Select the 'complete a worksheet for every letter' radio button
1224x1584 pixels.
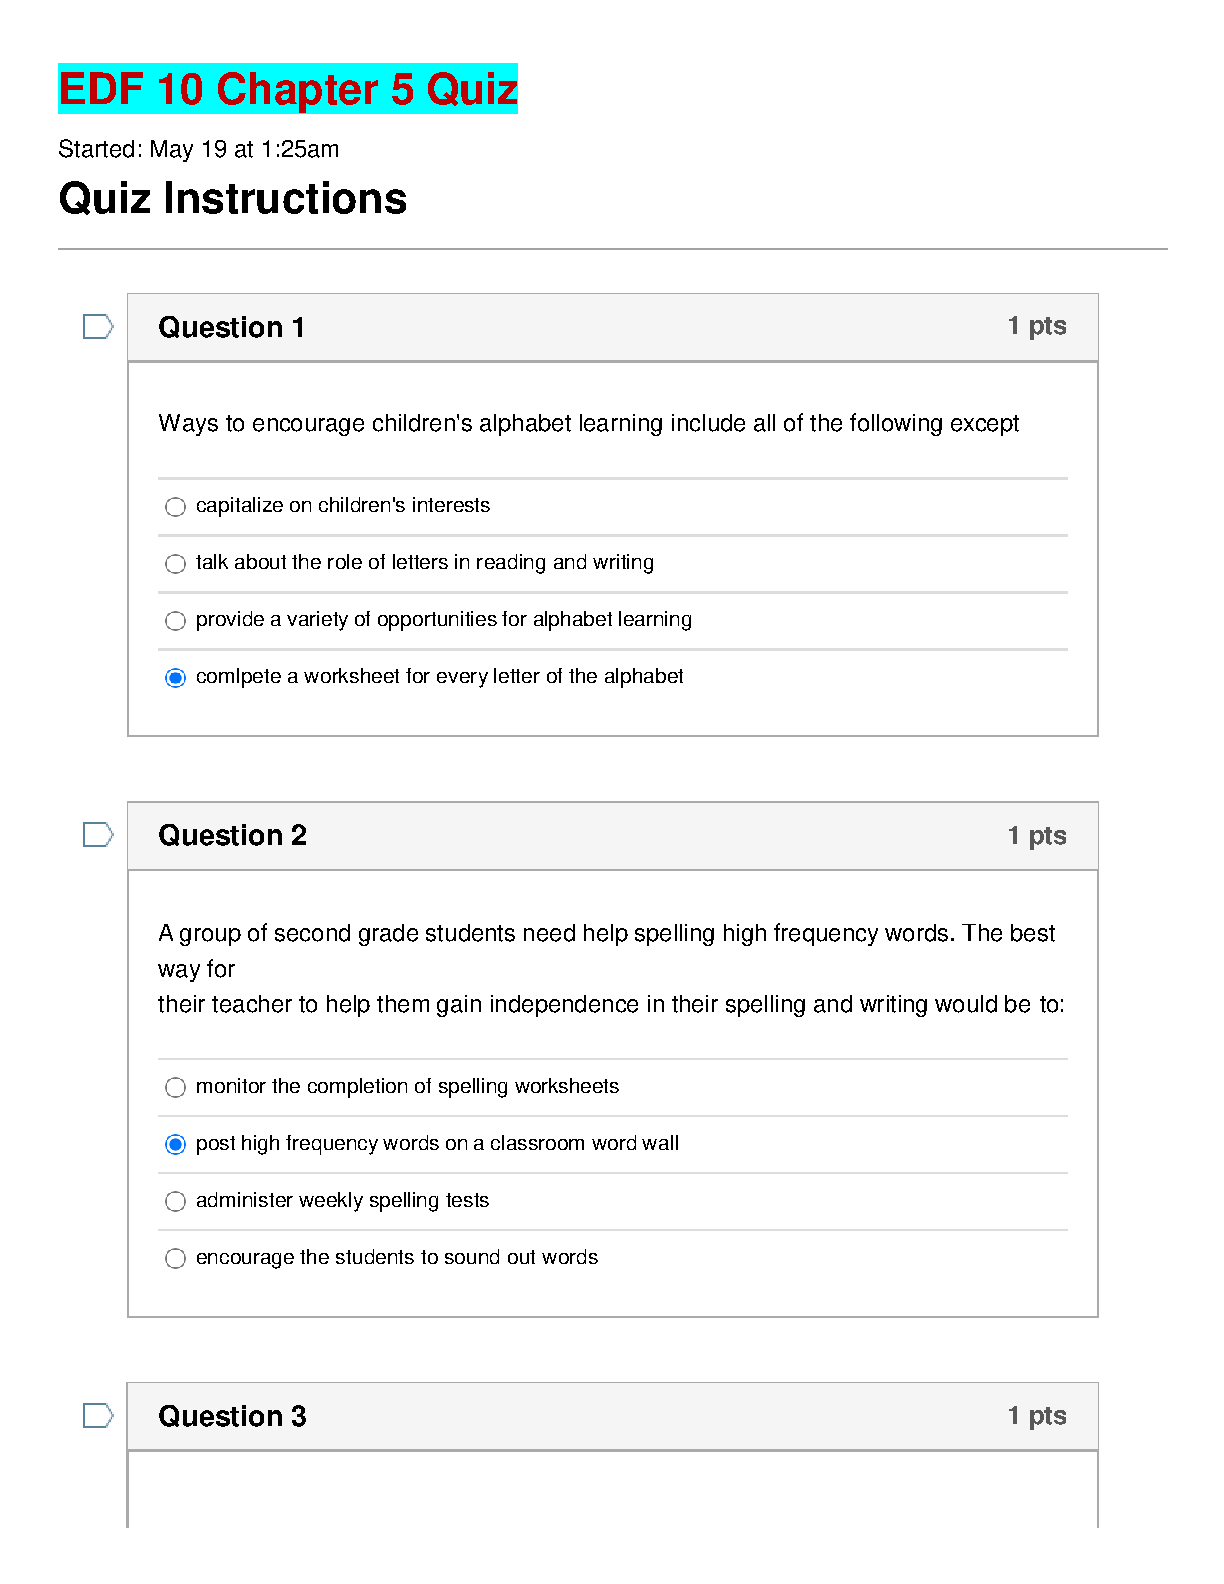175,678
